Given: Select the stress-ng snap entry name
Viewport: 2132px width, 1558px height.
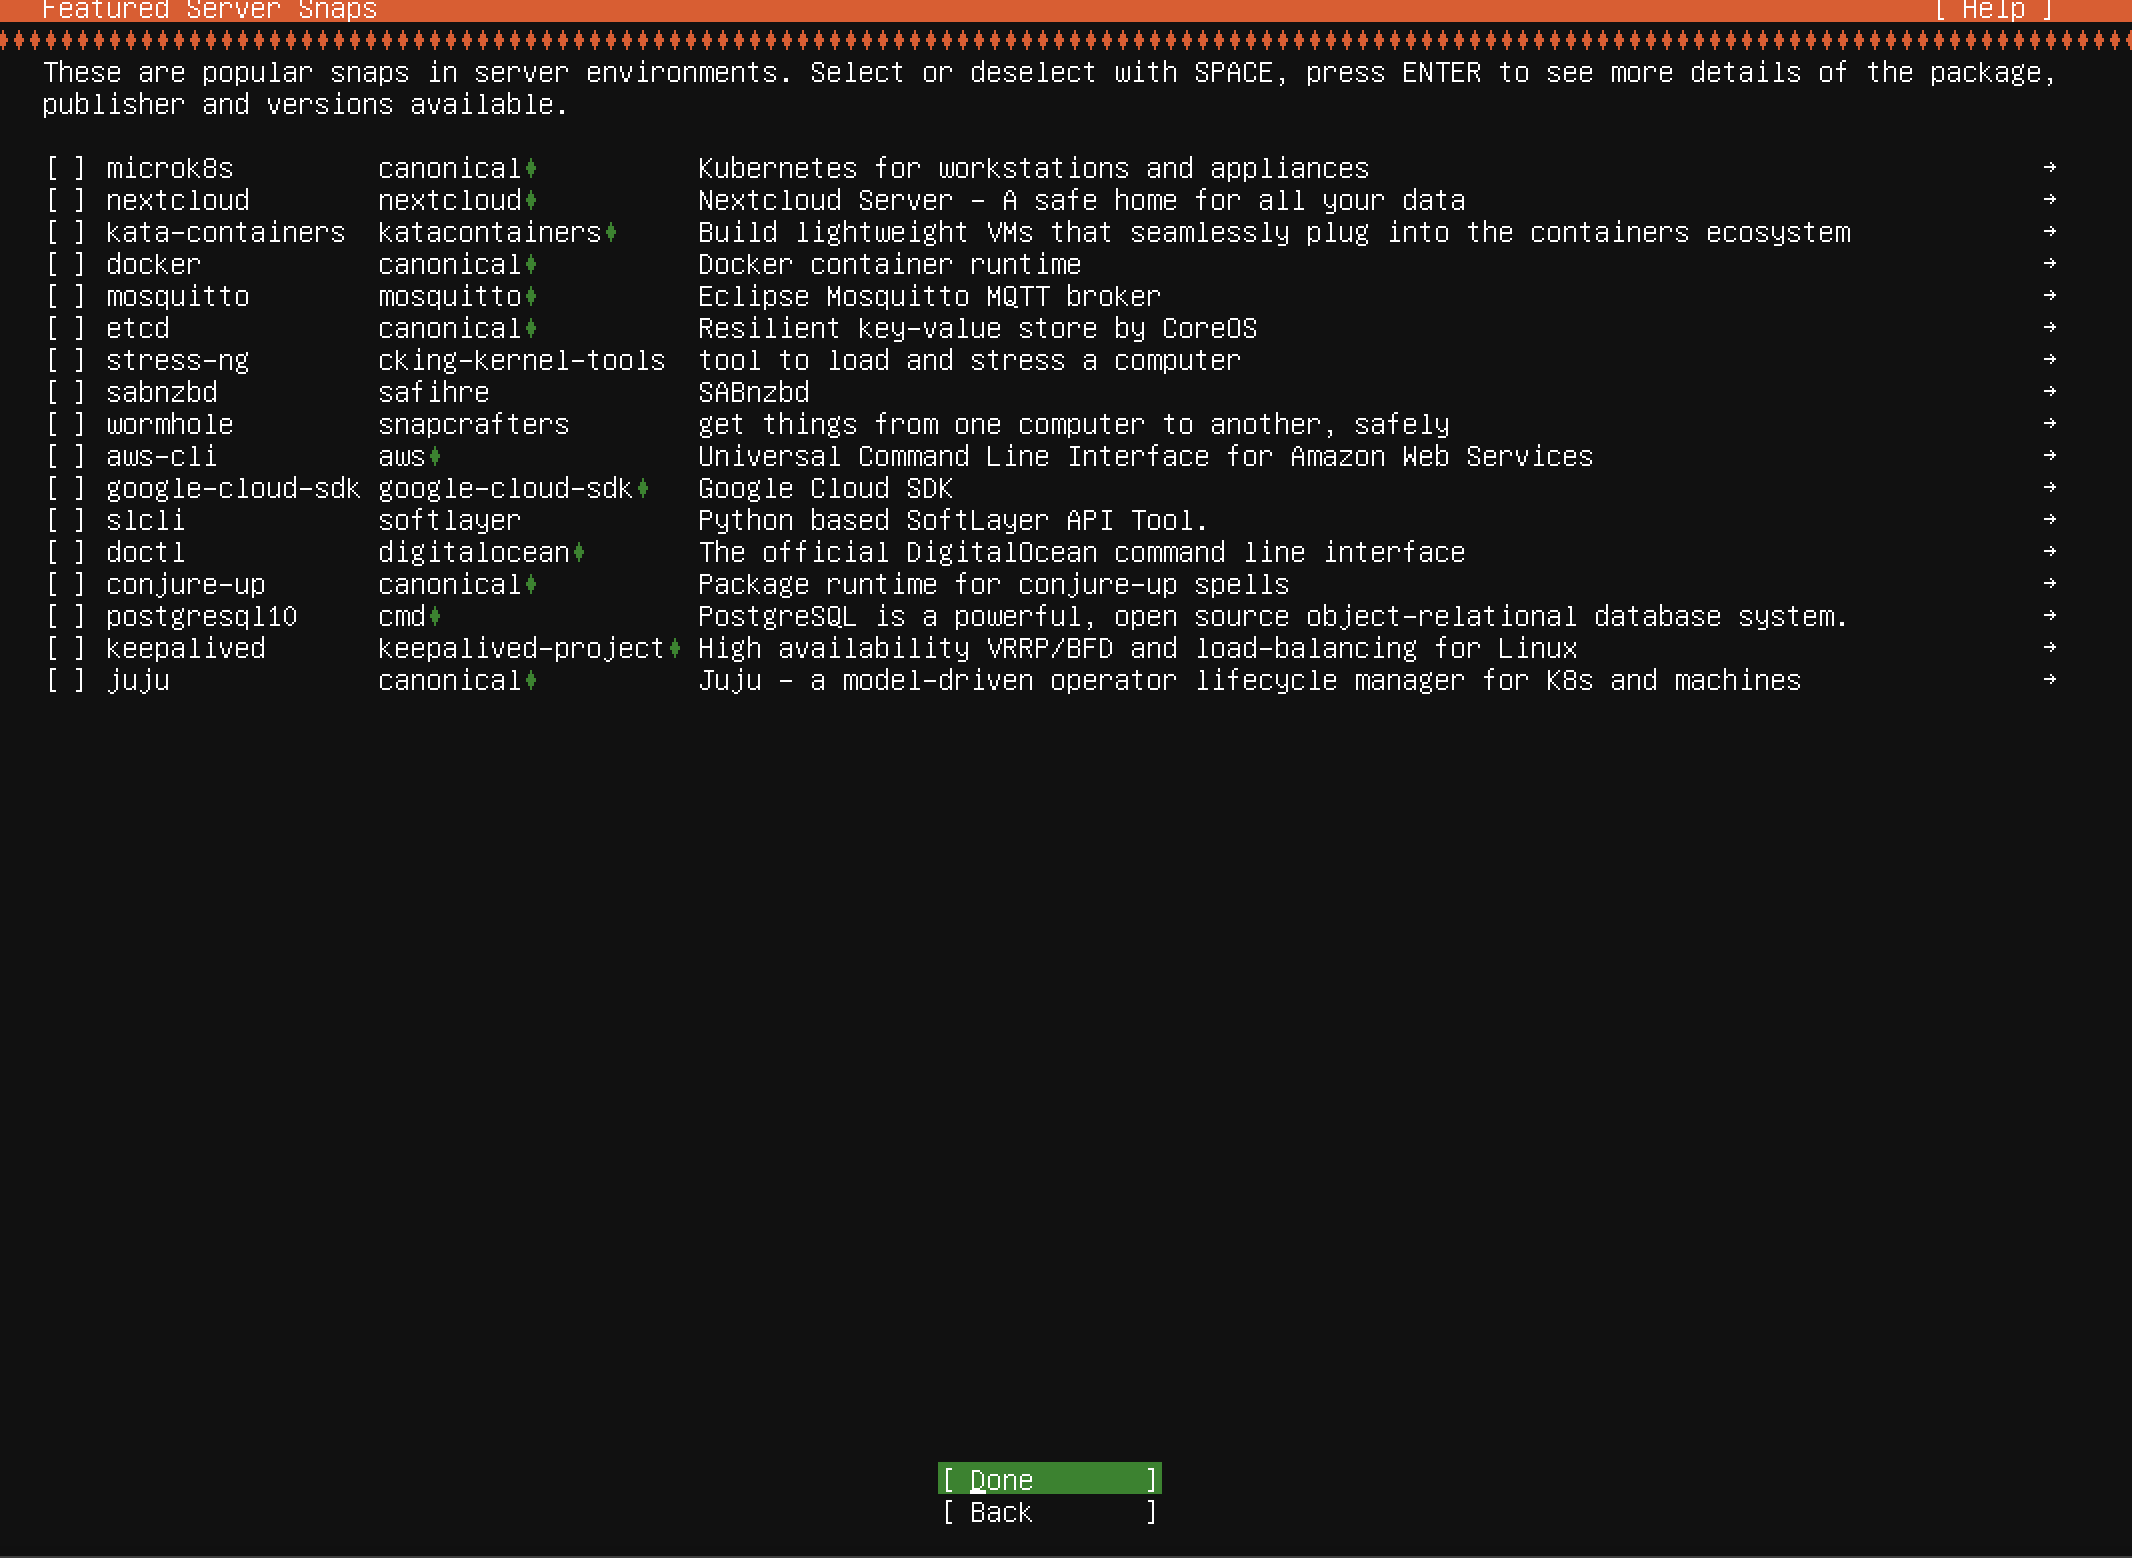Looking at the screenshot, I should pos(177,361).
